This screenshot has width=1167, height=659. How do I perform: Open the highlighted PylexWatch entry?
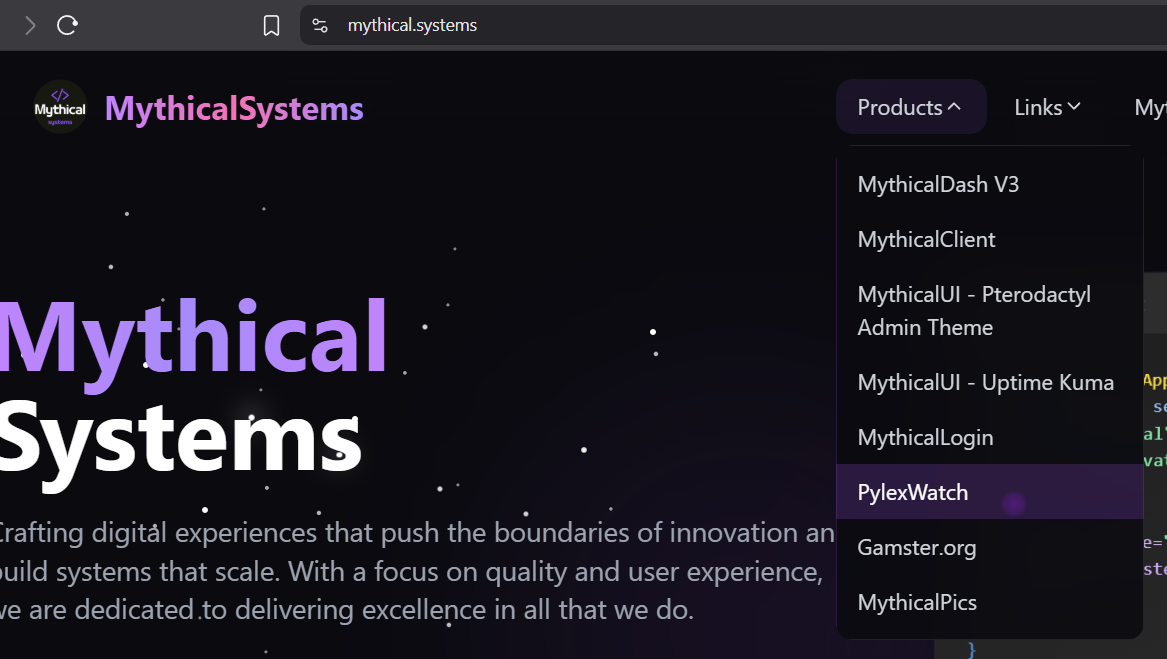point(913,492)
